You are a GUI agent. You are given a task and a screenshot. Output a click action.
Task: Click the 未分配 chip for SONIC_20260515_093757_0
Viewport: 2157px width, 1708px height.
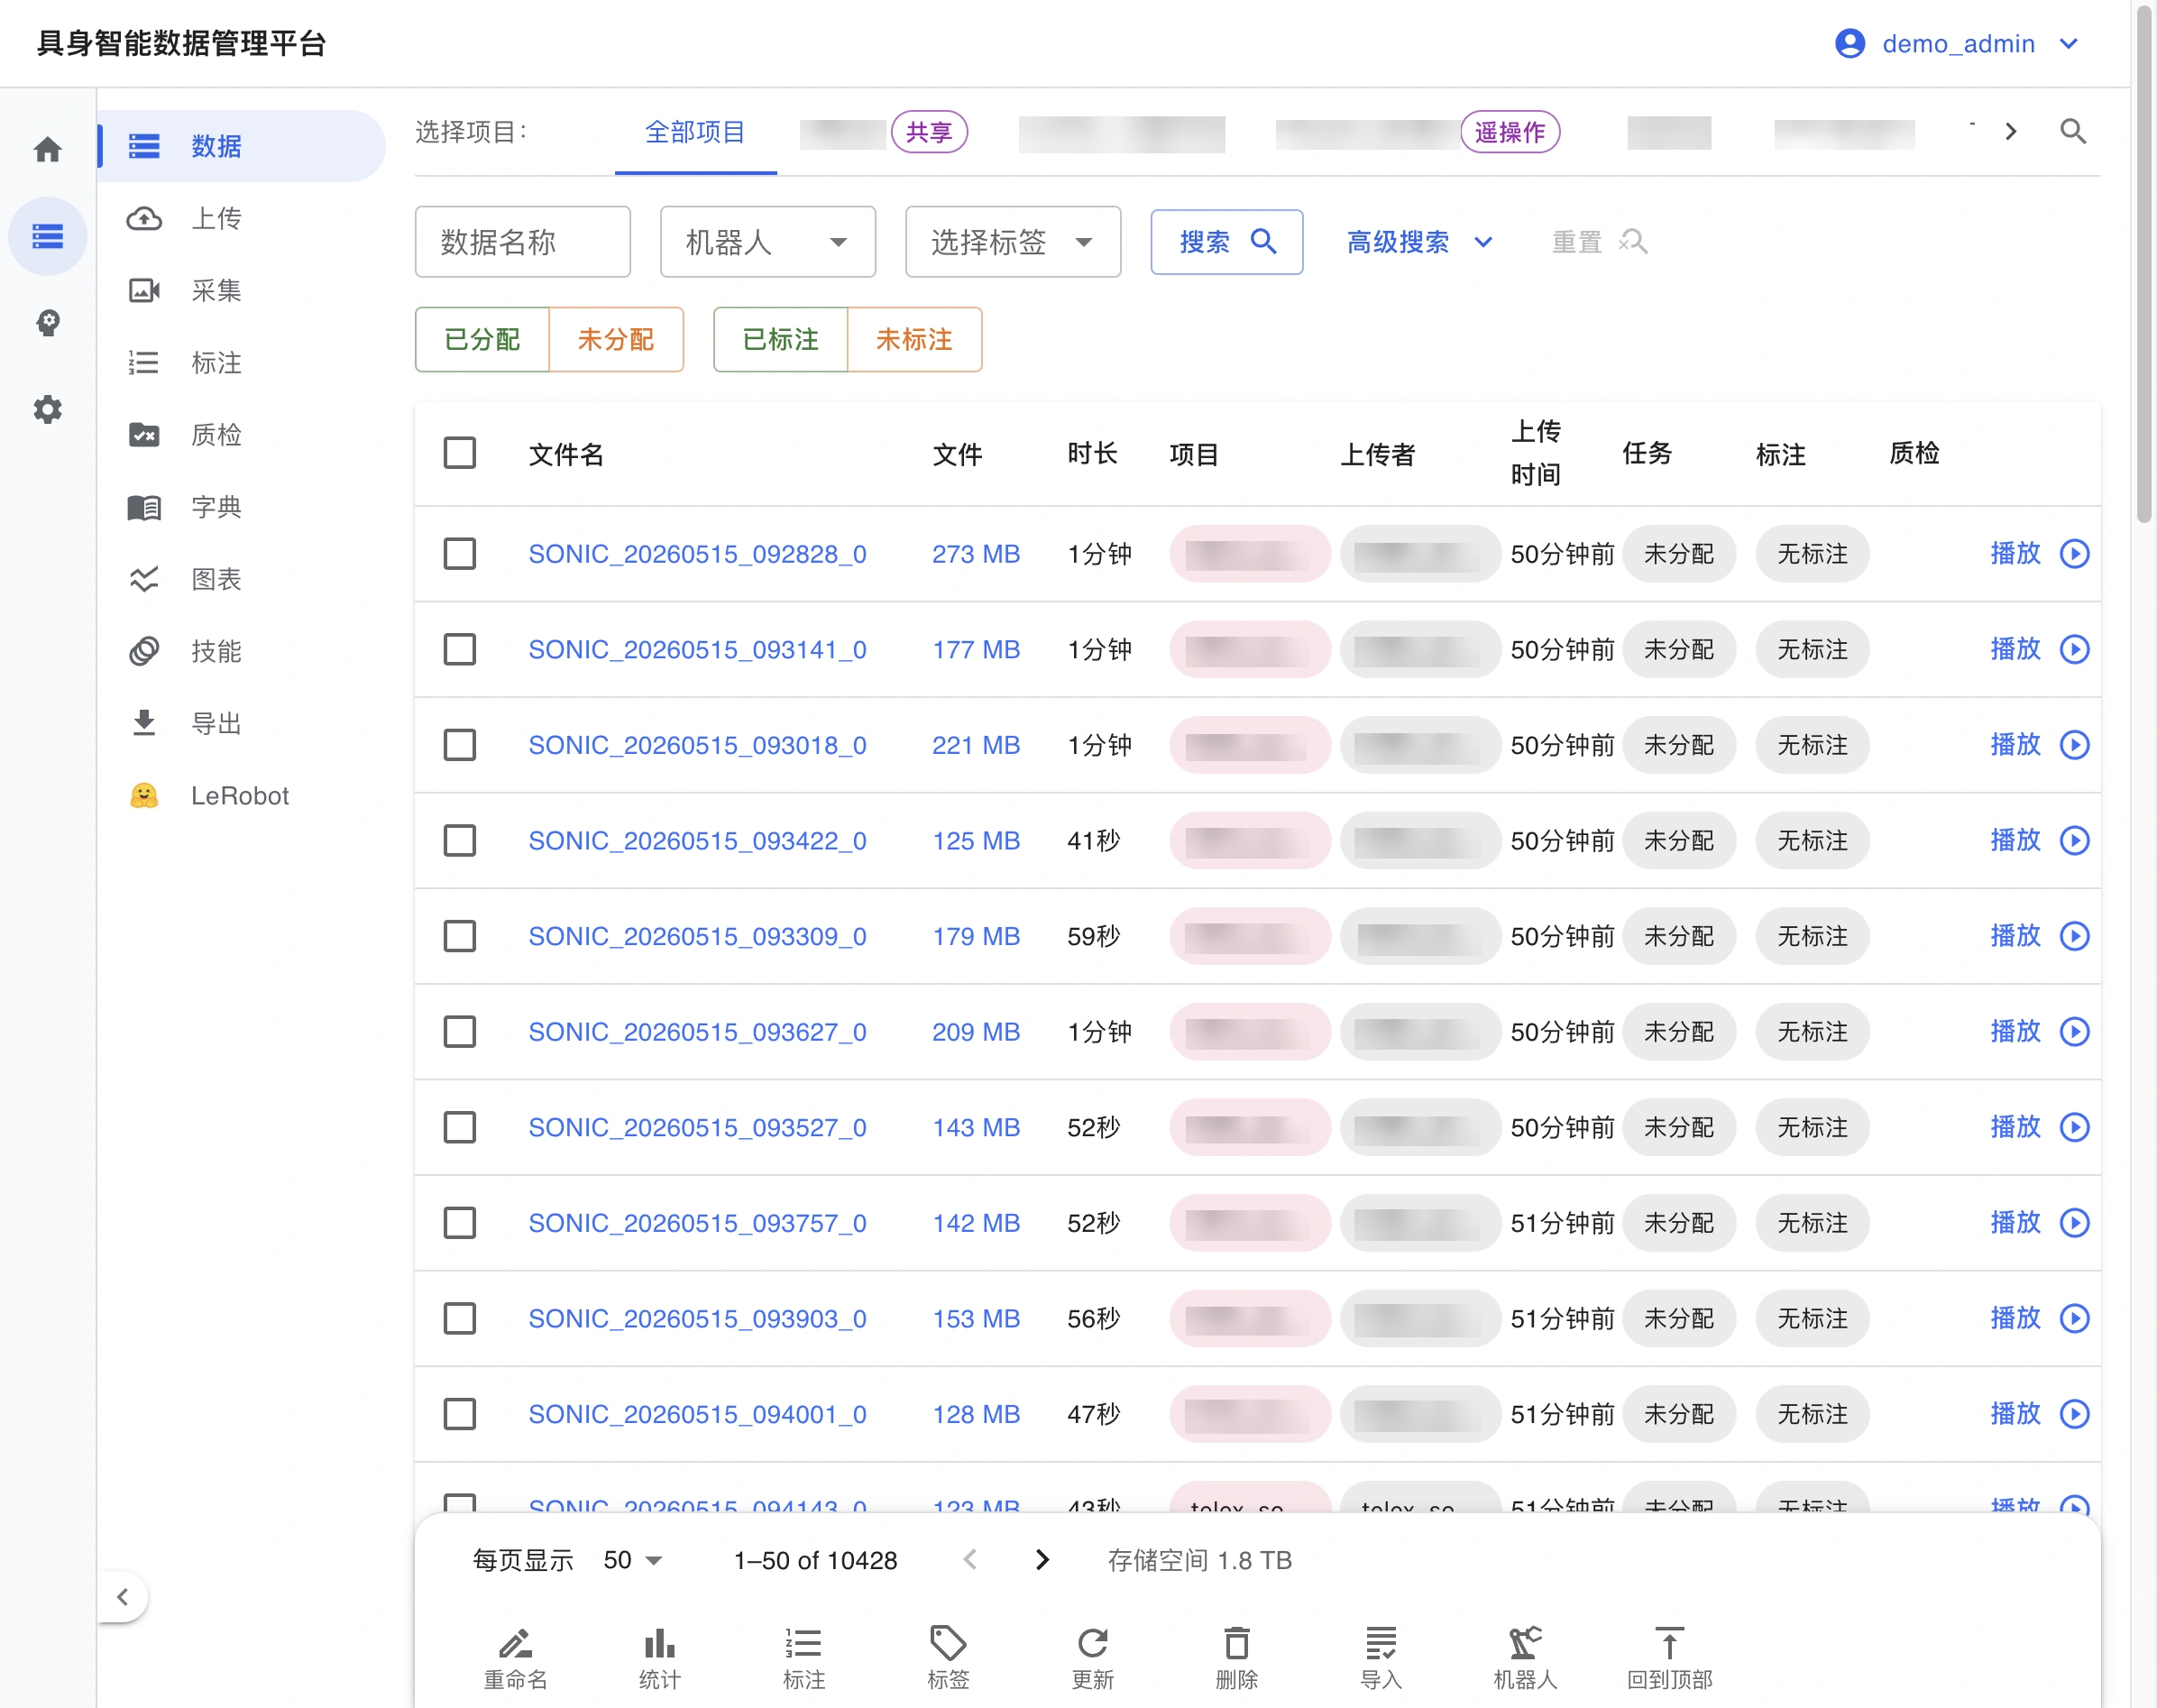pos(1679,1223)
